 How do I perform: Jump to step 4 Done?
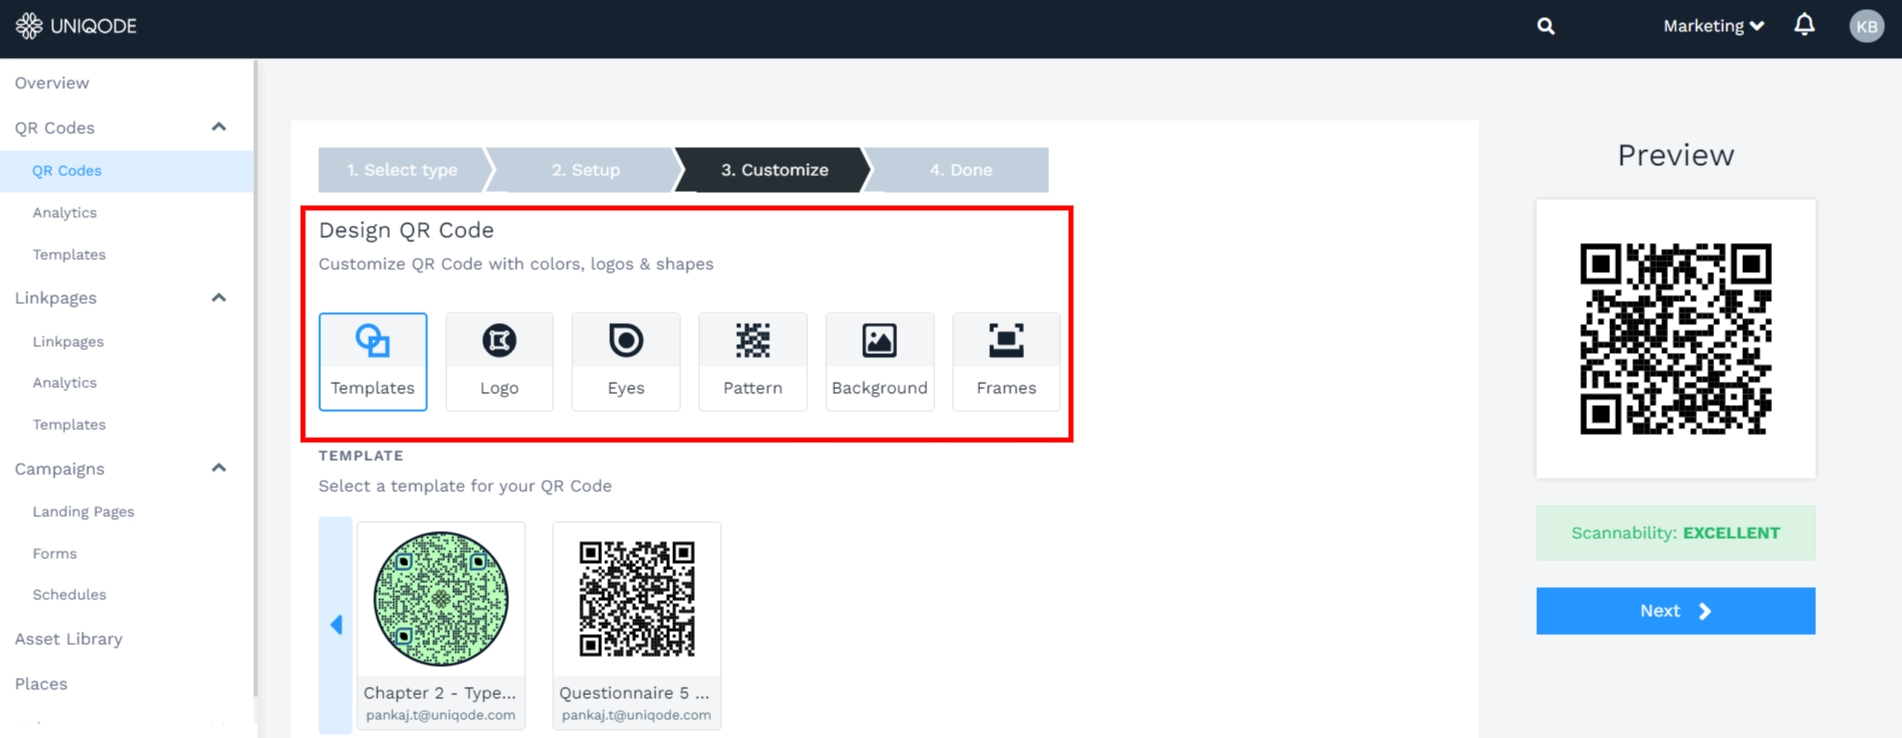click(x=960, y=170)
